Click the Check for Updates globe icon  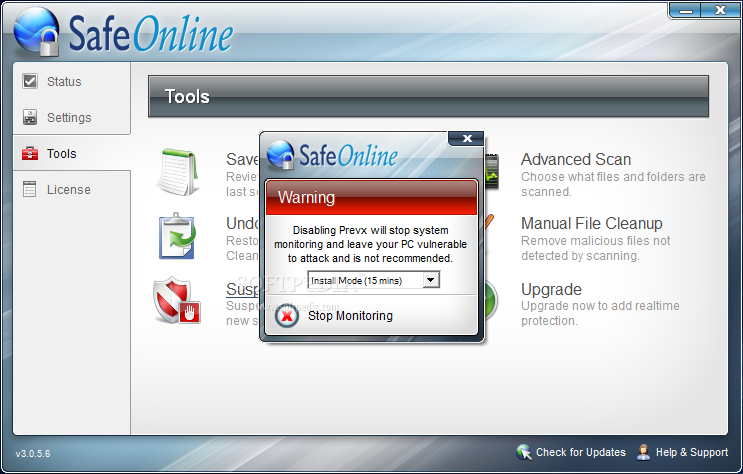524,452
